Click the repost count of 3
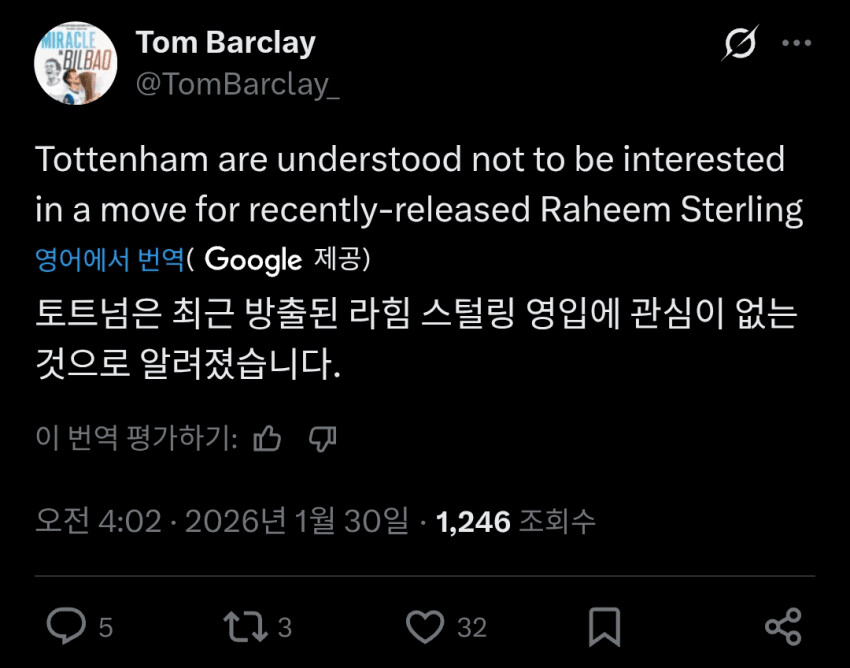The width and height of the screenshot is (850, 668). tap(285, 628)
